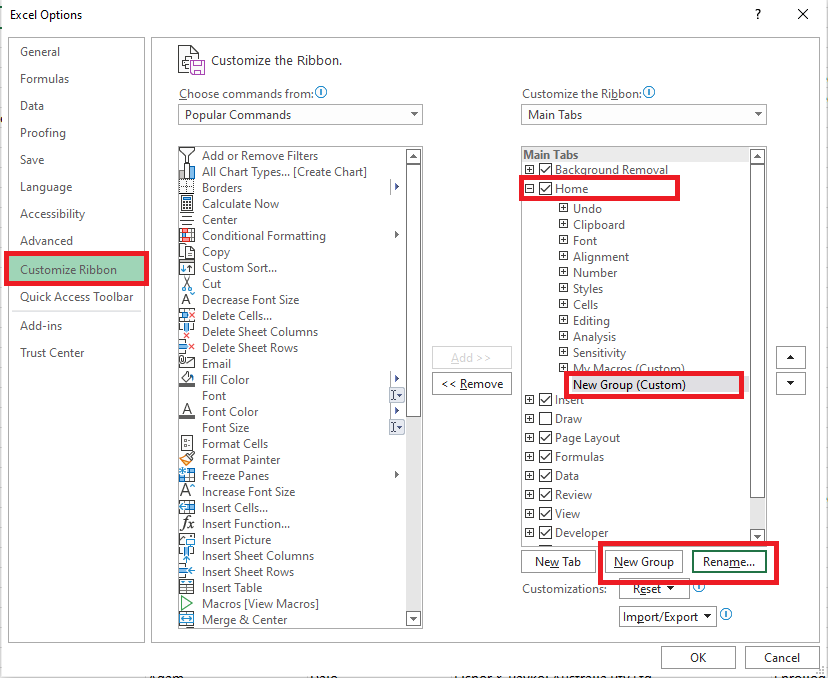Click the Remove button

click(472, 384)
